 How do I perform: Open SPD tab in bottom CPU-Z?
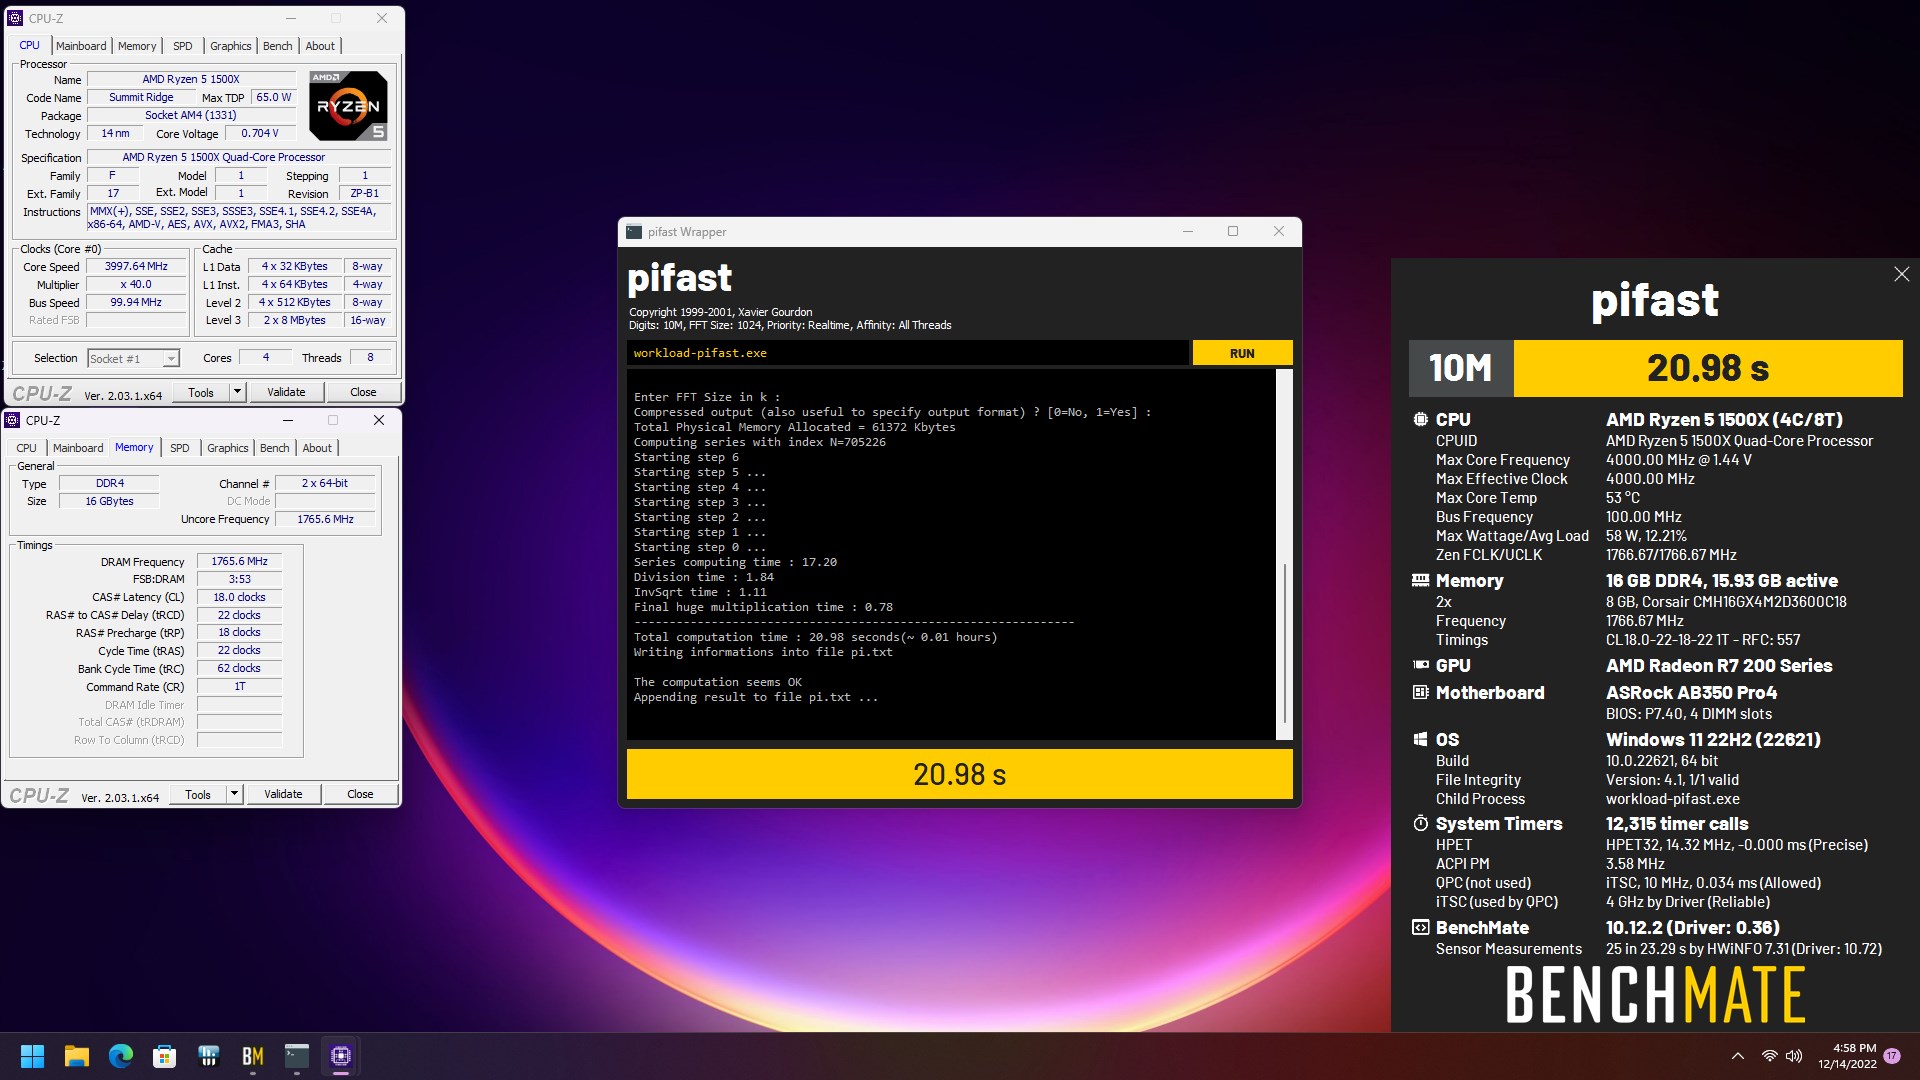pos(179,448)
